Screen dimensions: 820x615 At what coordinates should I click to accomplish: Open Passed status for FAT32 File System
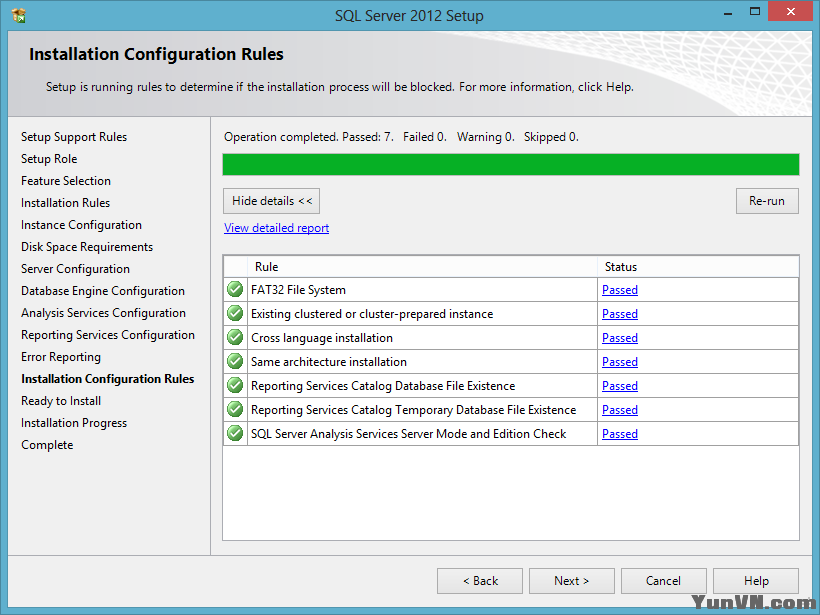(x=620, y=290)
